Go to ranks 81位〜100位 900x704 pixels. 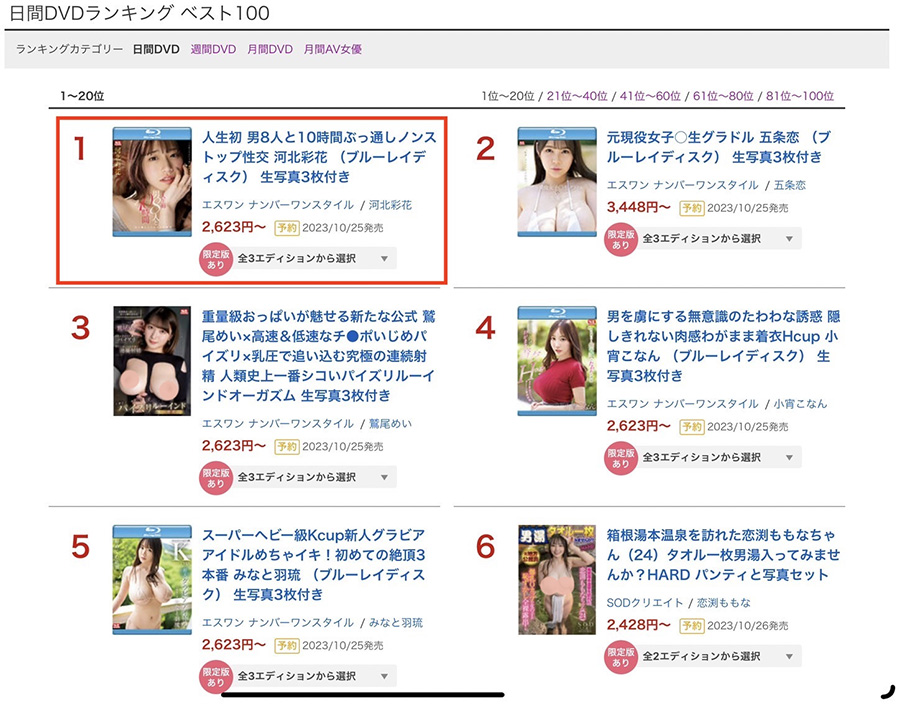click(x=800, y=96)
